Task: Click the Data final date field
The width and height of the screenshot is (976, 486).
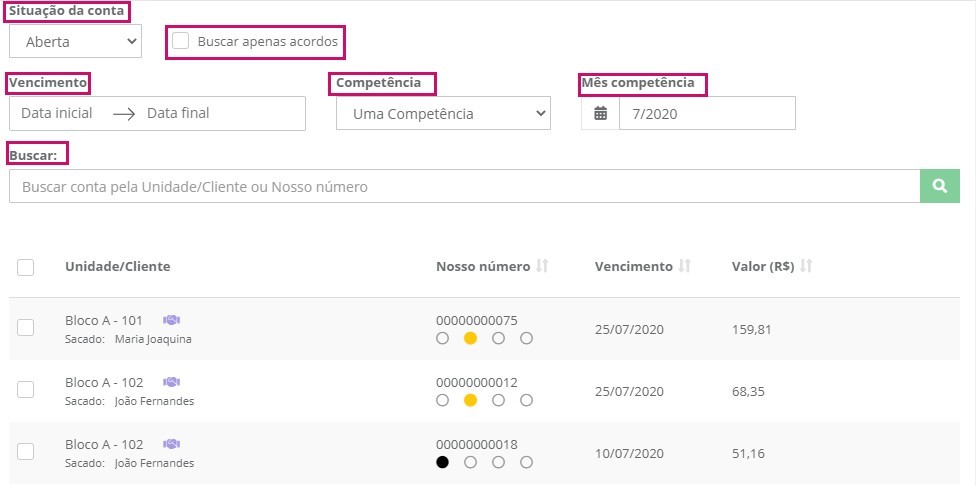Action: point(178,113)
